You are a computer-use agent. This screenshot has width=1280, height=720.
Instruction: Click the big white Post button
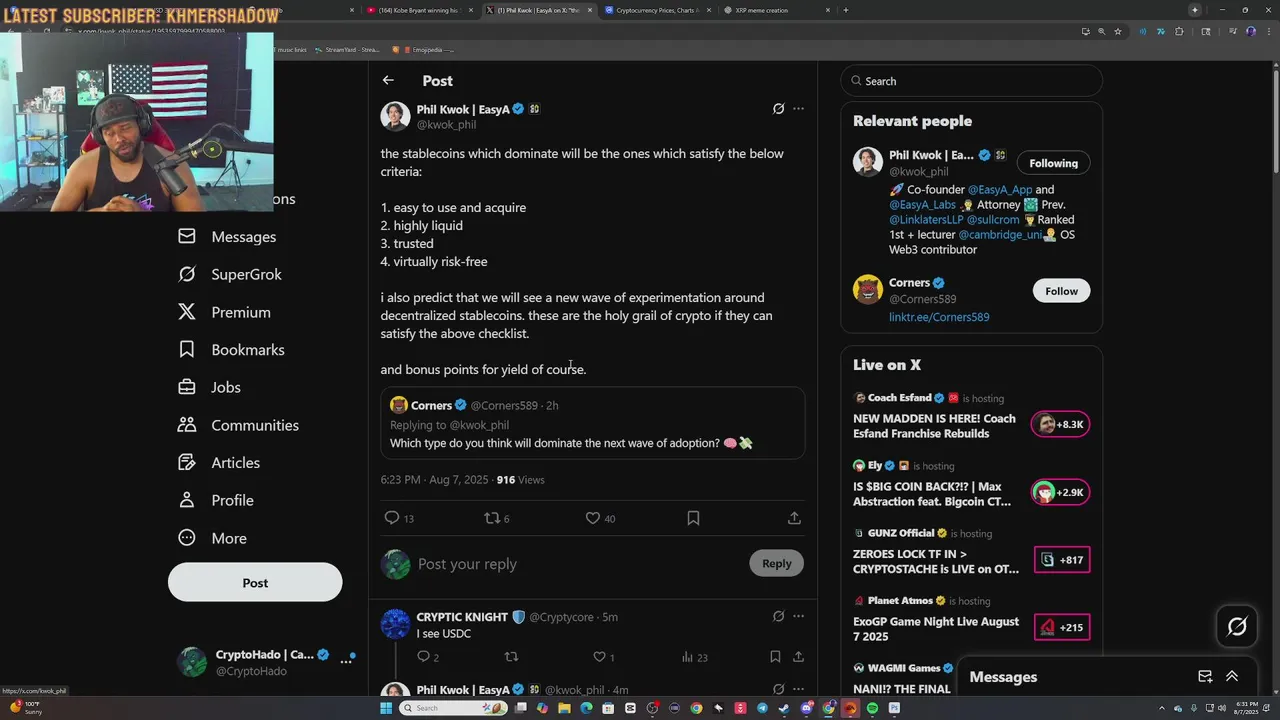coord(255,583)
